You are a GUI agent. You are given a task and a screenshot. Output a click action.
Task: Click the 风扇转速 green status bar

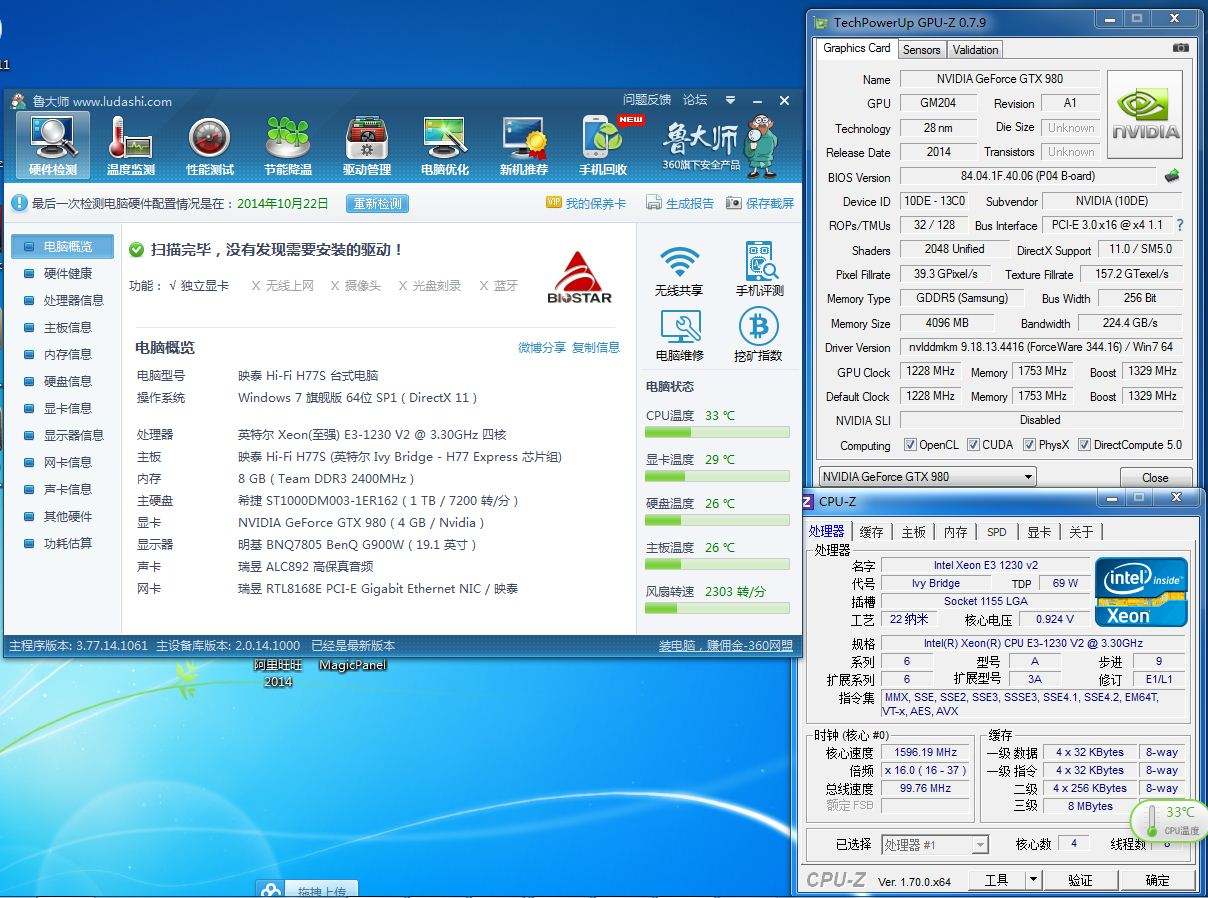pyautogui.click(x=717, y=608)
